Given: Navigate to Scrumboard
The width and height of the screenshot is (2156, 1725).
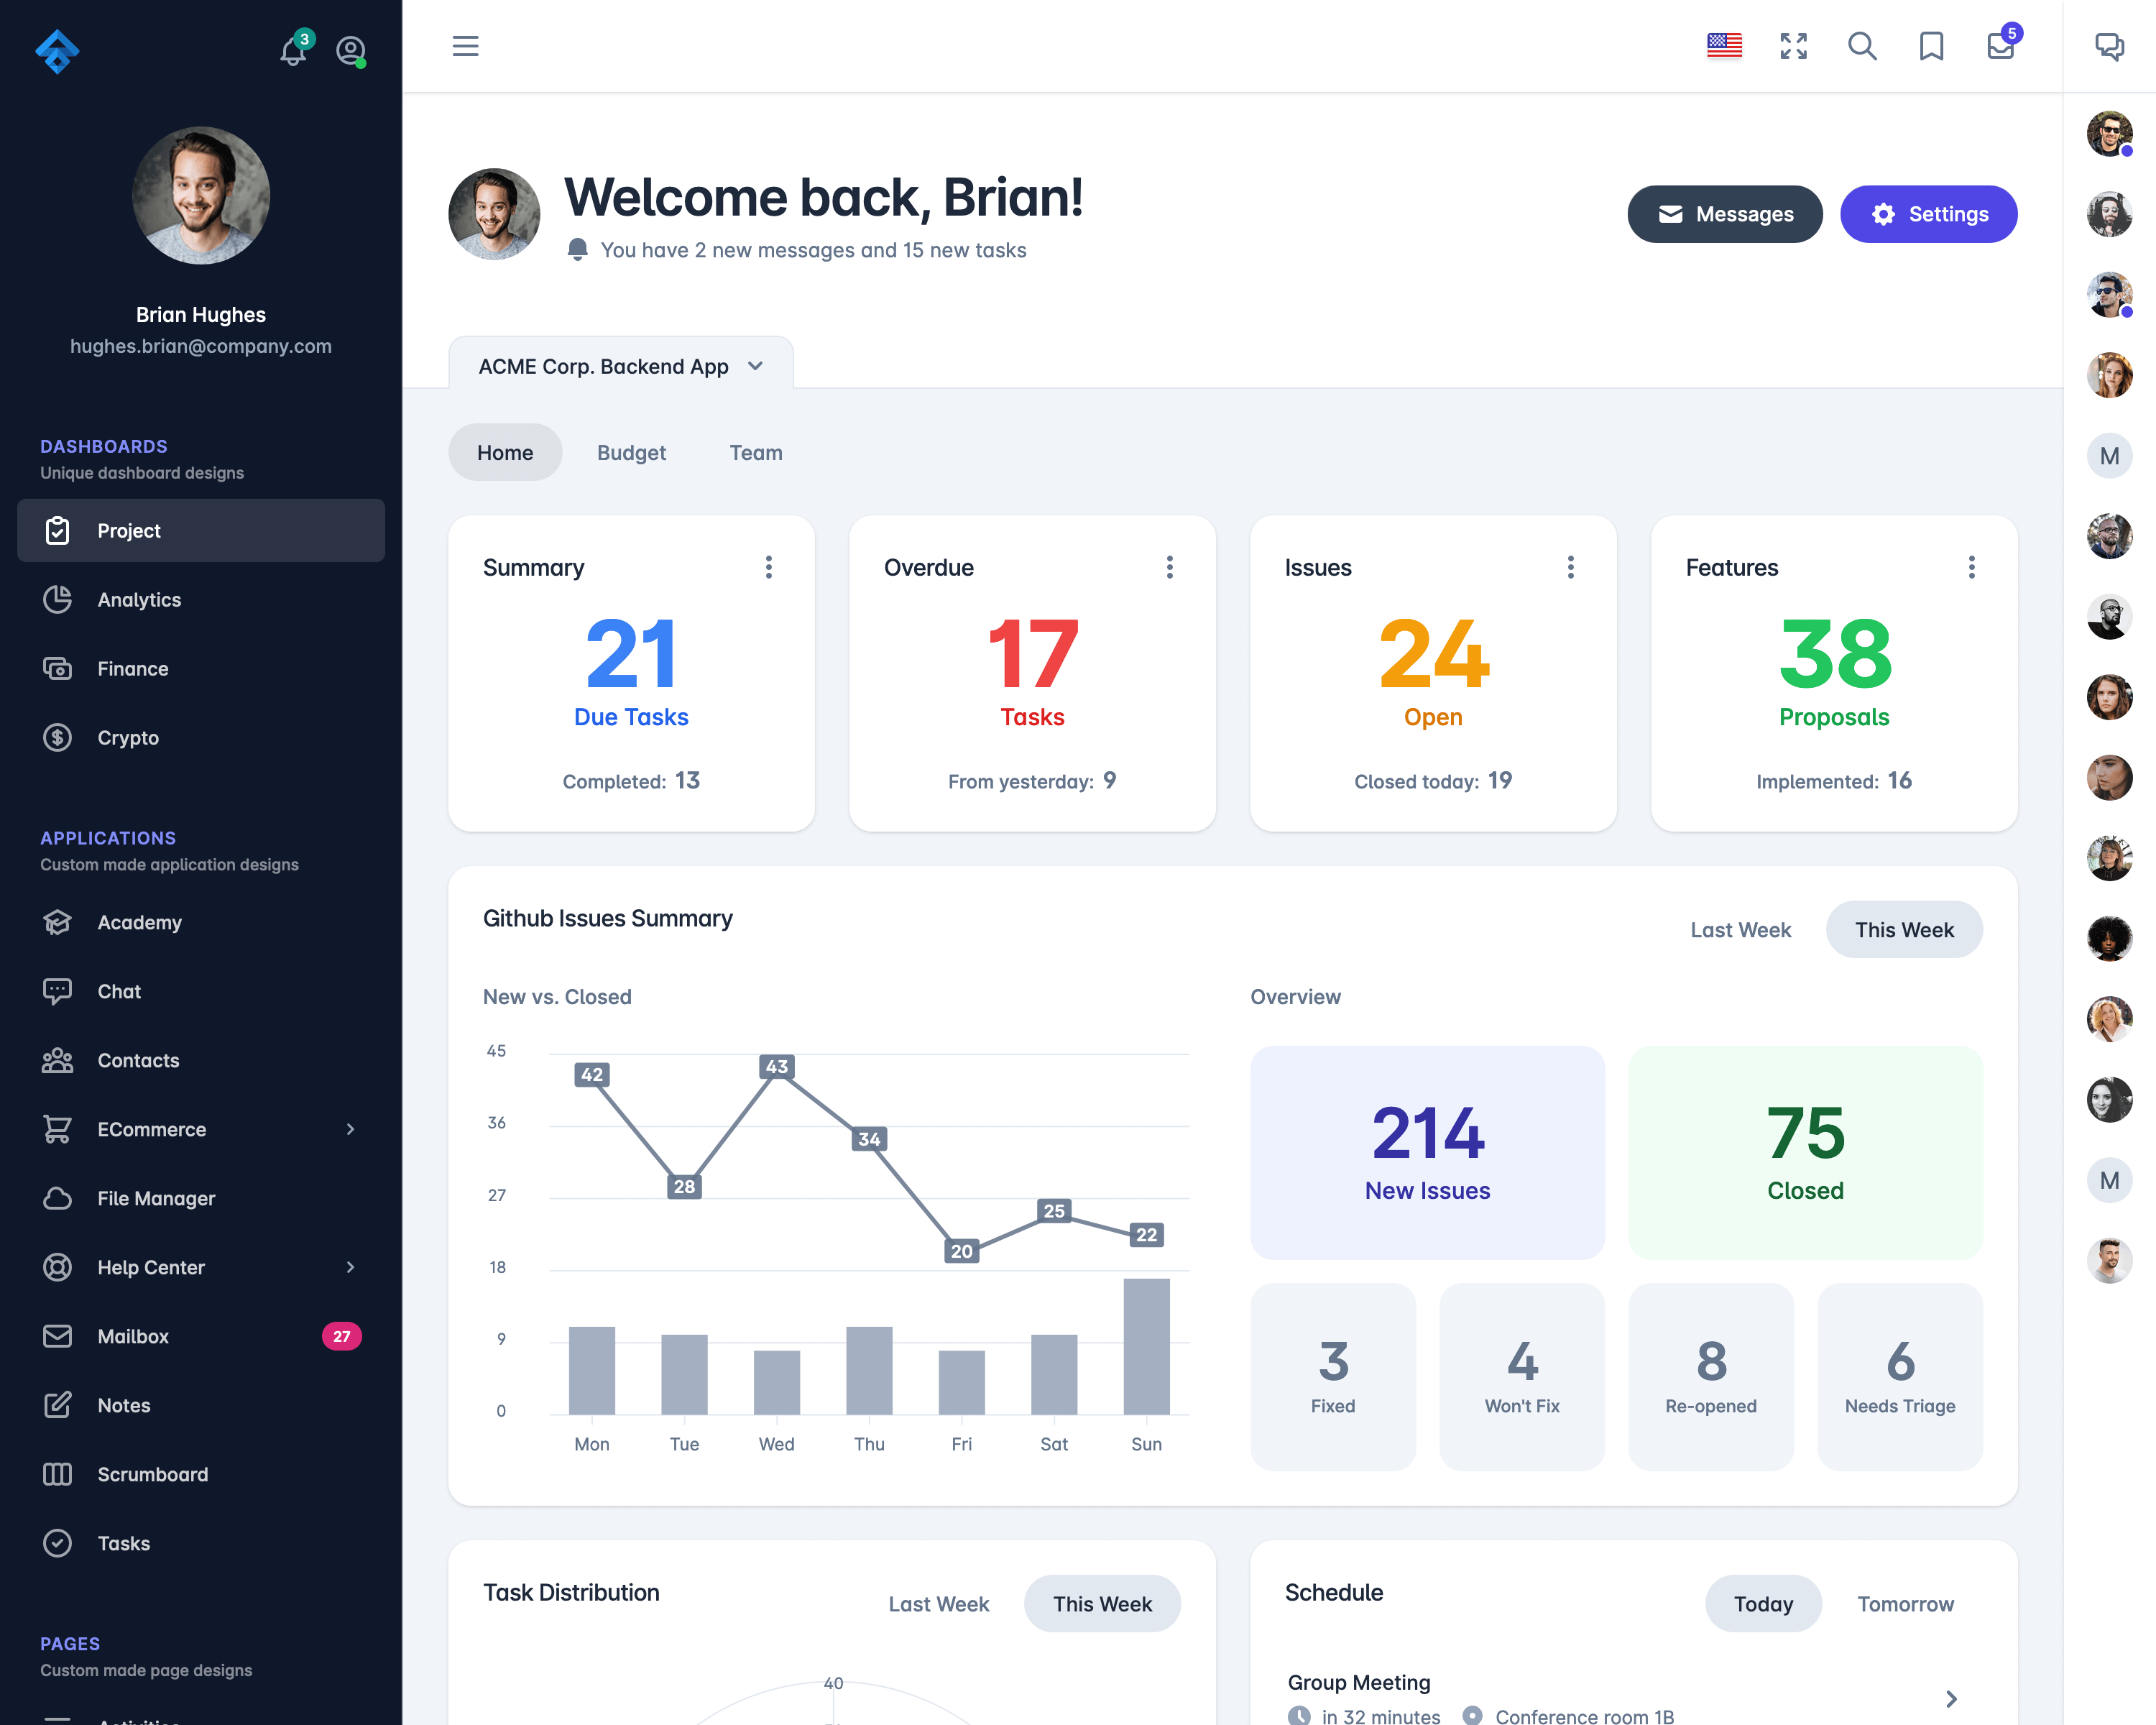Looking at the screenshot, I should (x=153, y=1473).
